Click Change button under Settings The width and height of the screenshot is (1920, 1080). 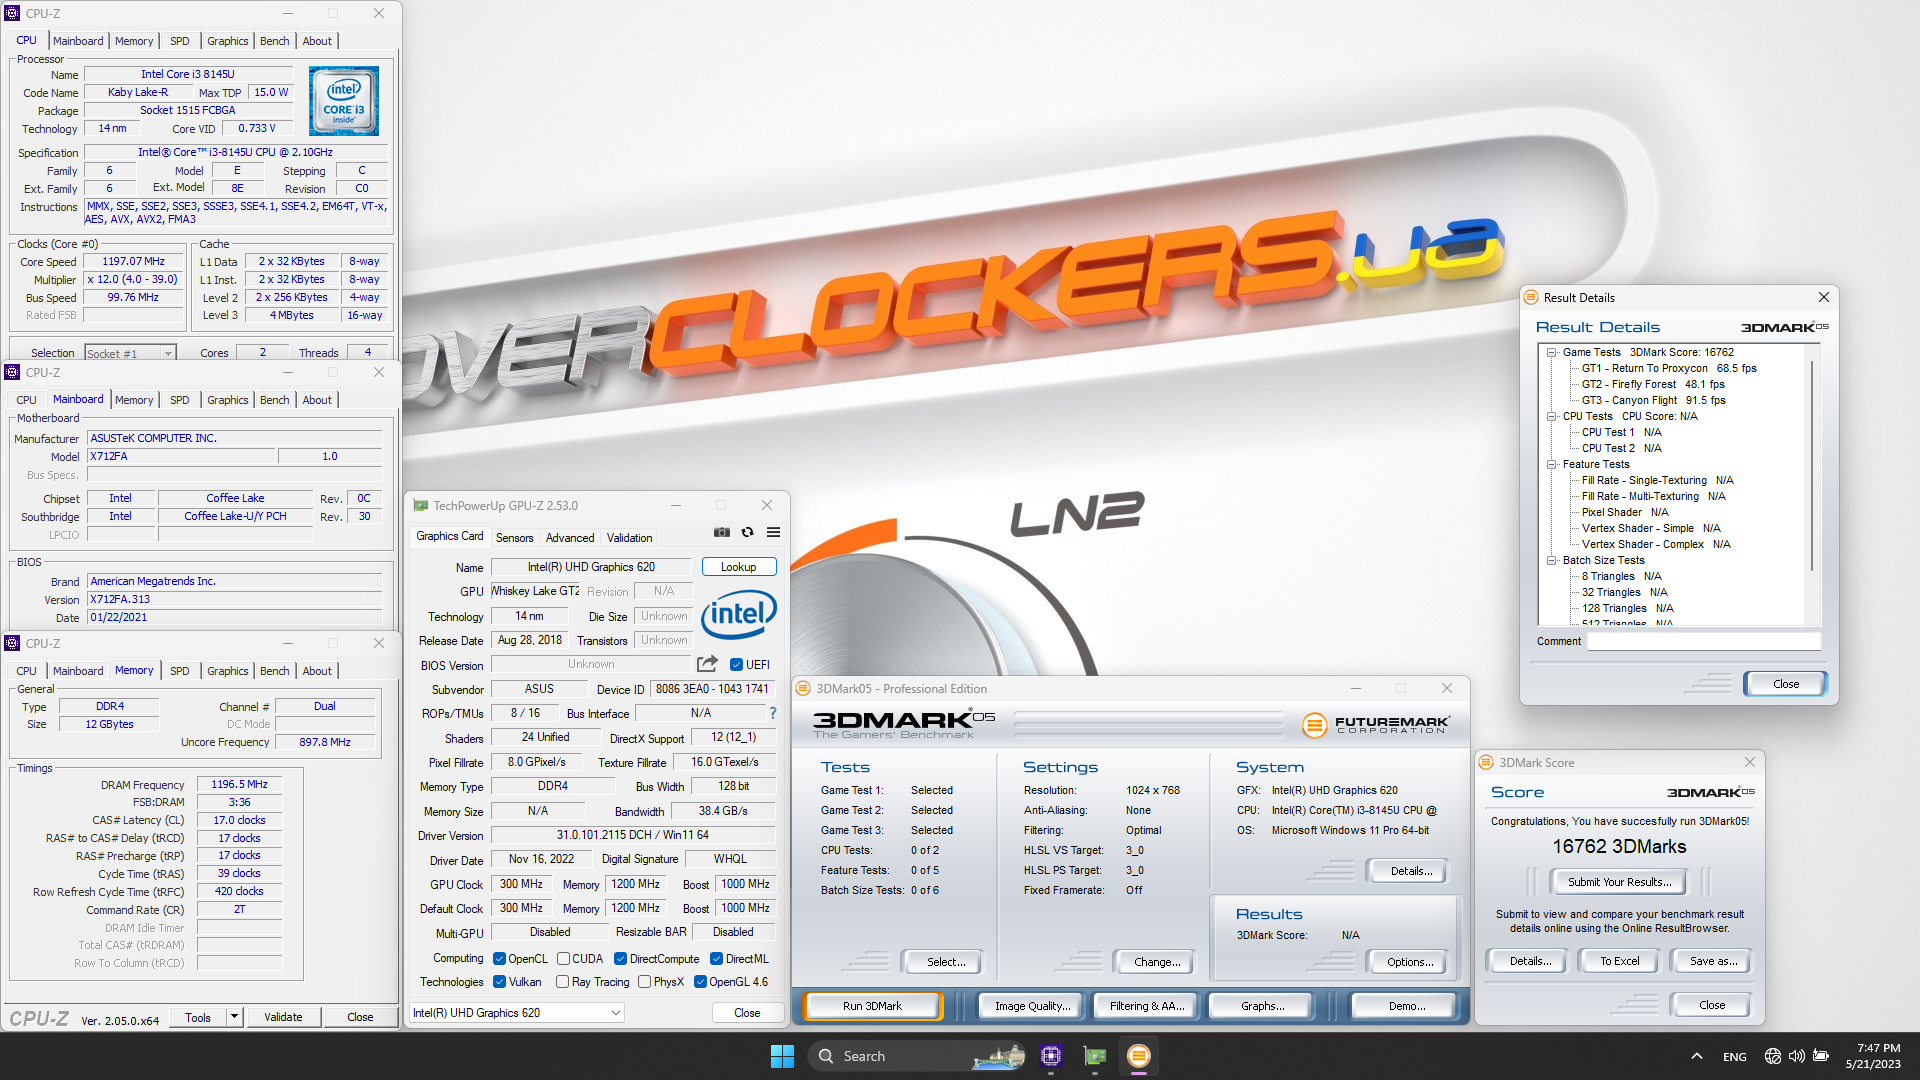(x=1157, y=962)
